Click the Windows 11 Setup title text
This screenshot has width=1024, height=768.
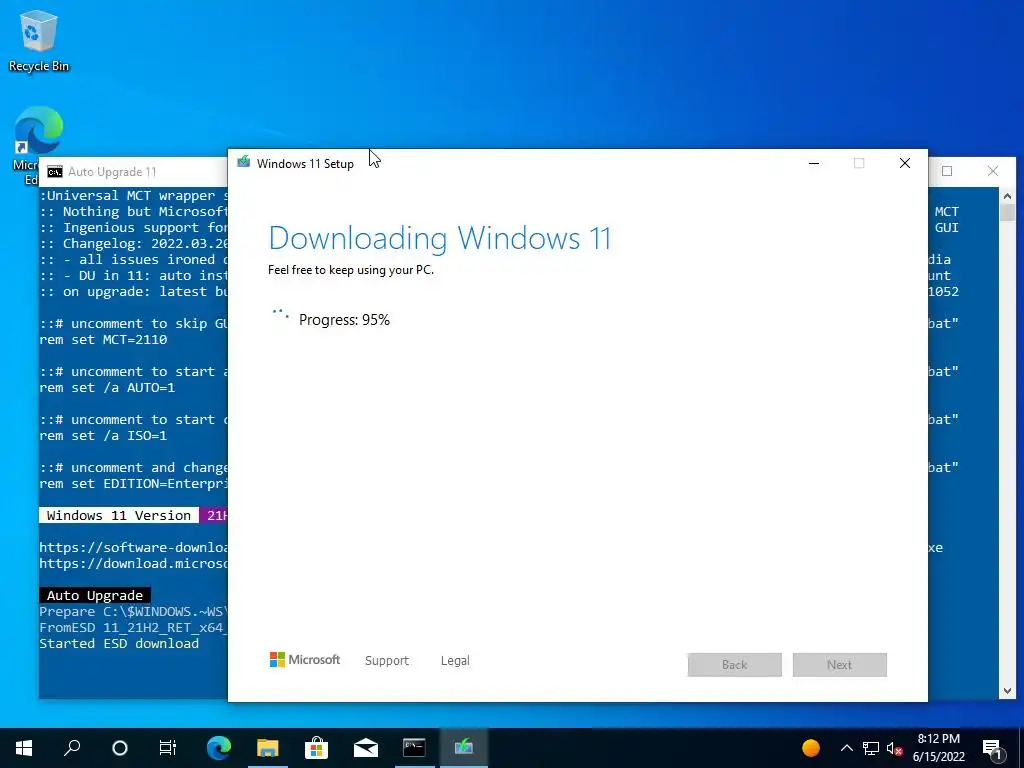[x=305, y=163]
